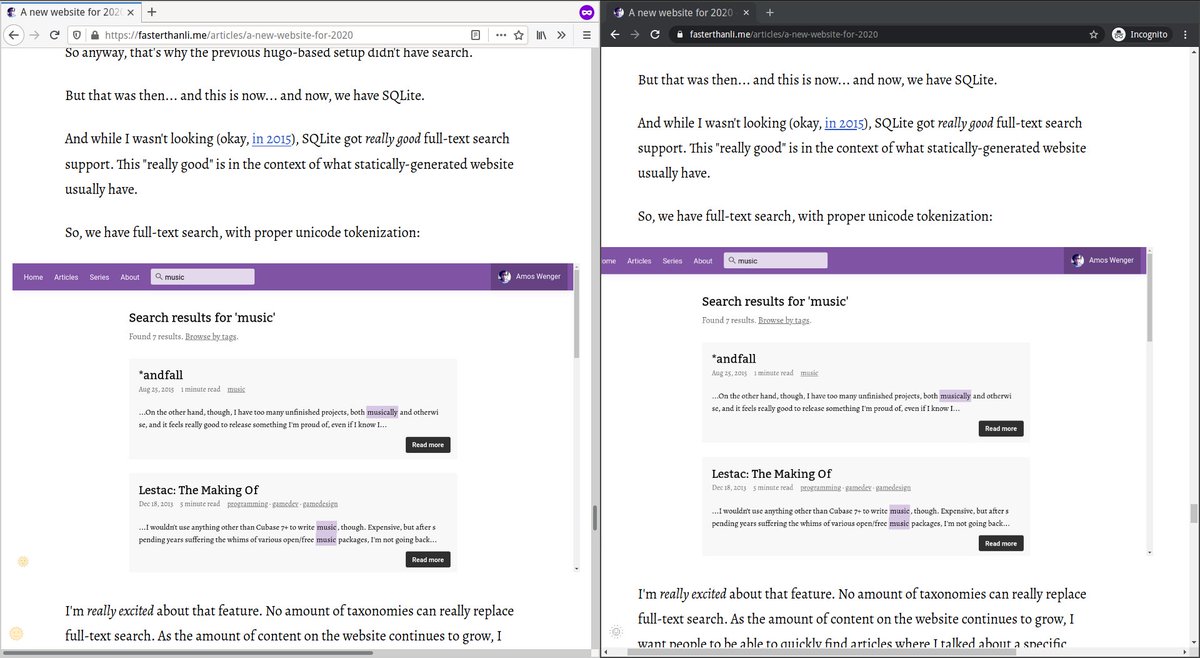Click 'About' in the Firefox embedded screenshot navbar
The image size is (1200, 658).
coord(130,277)
